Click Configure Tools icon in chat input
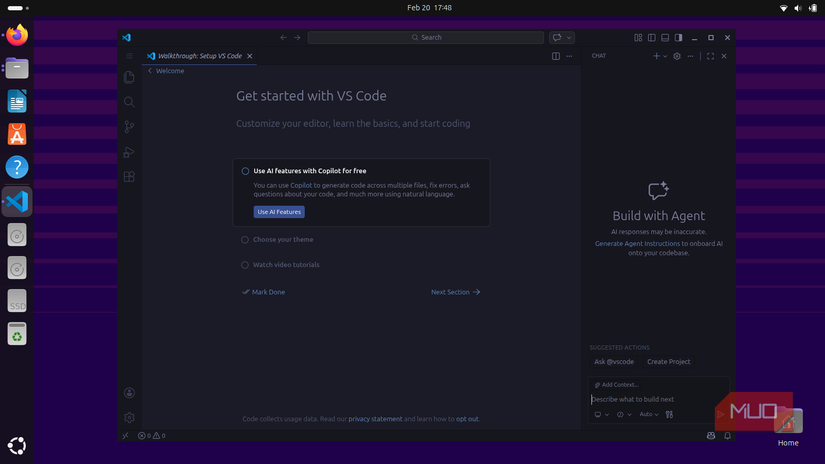This screenshot has height=464, width=825. point(669,415)
